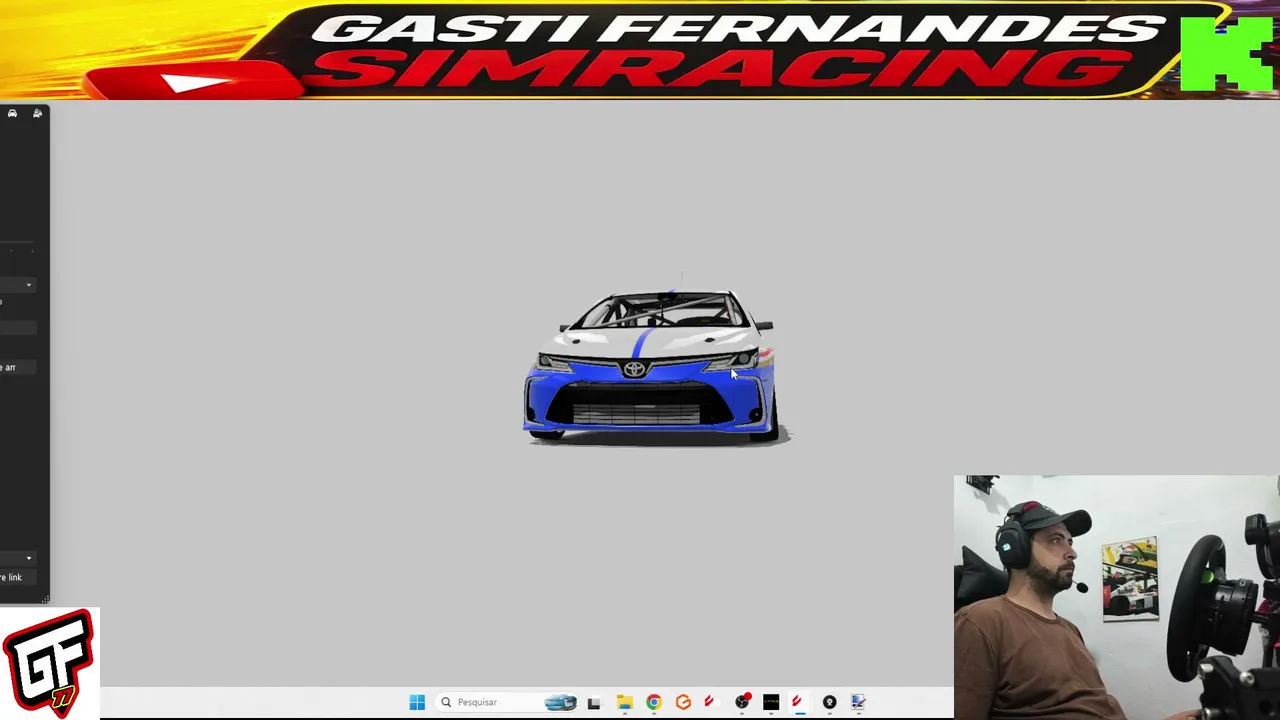Screen dimensions: 1280x720
Task: Click the second car view icon in the dark panel
Action: 37,114
